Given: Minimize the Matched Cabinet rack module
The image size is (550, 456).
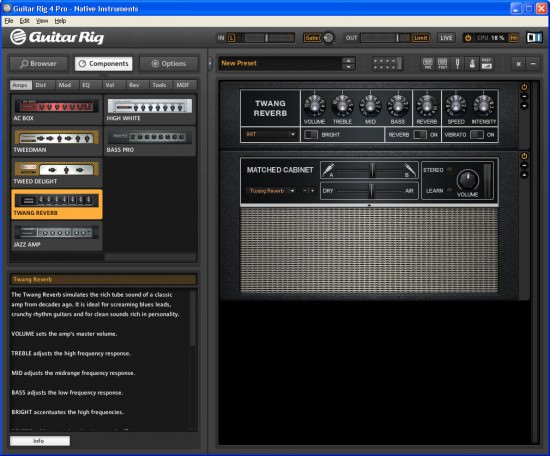Looking at the screenshot, I should [524, 166].
